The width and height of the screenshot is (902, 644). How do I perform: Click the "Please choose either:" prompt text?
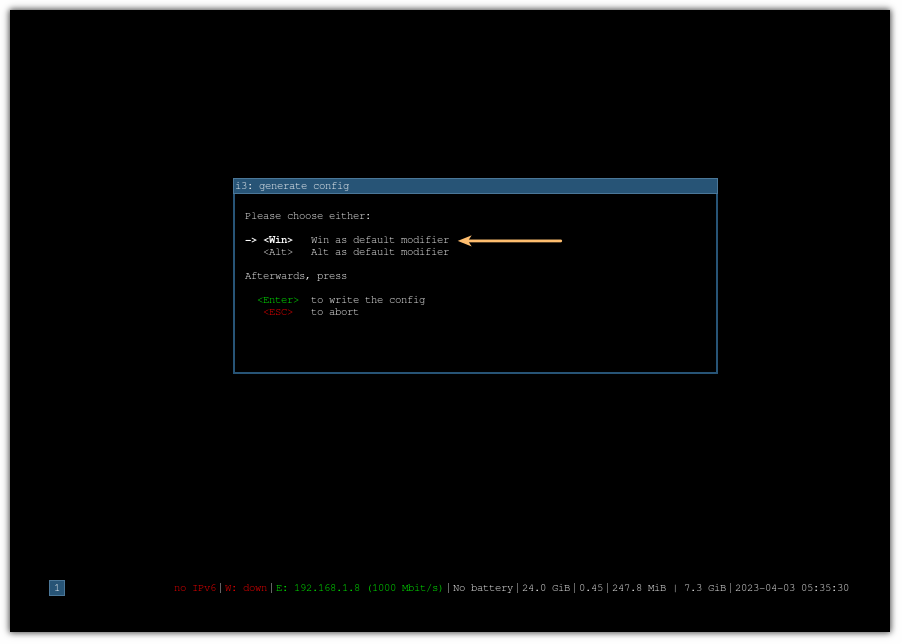click(308, 215)
